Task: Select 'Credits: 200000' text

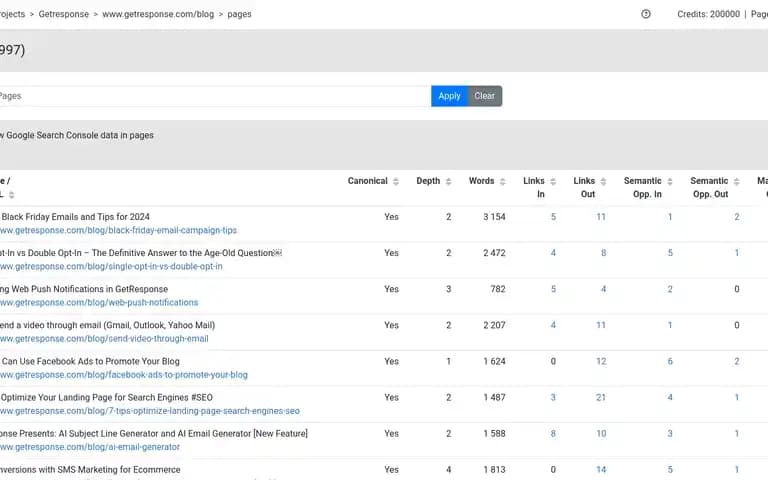Action: (x=708, y=14)
